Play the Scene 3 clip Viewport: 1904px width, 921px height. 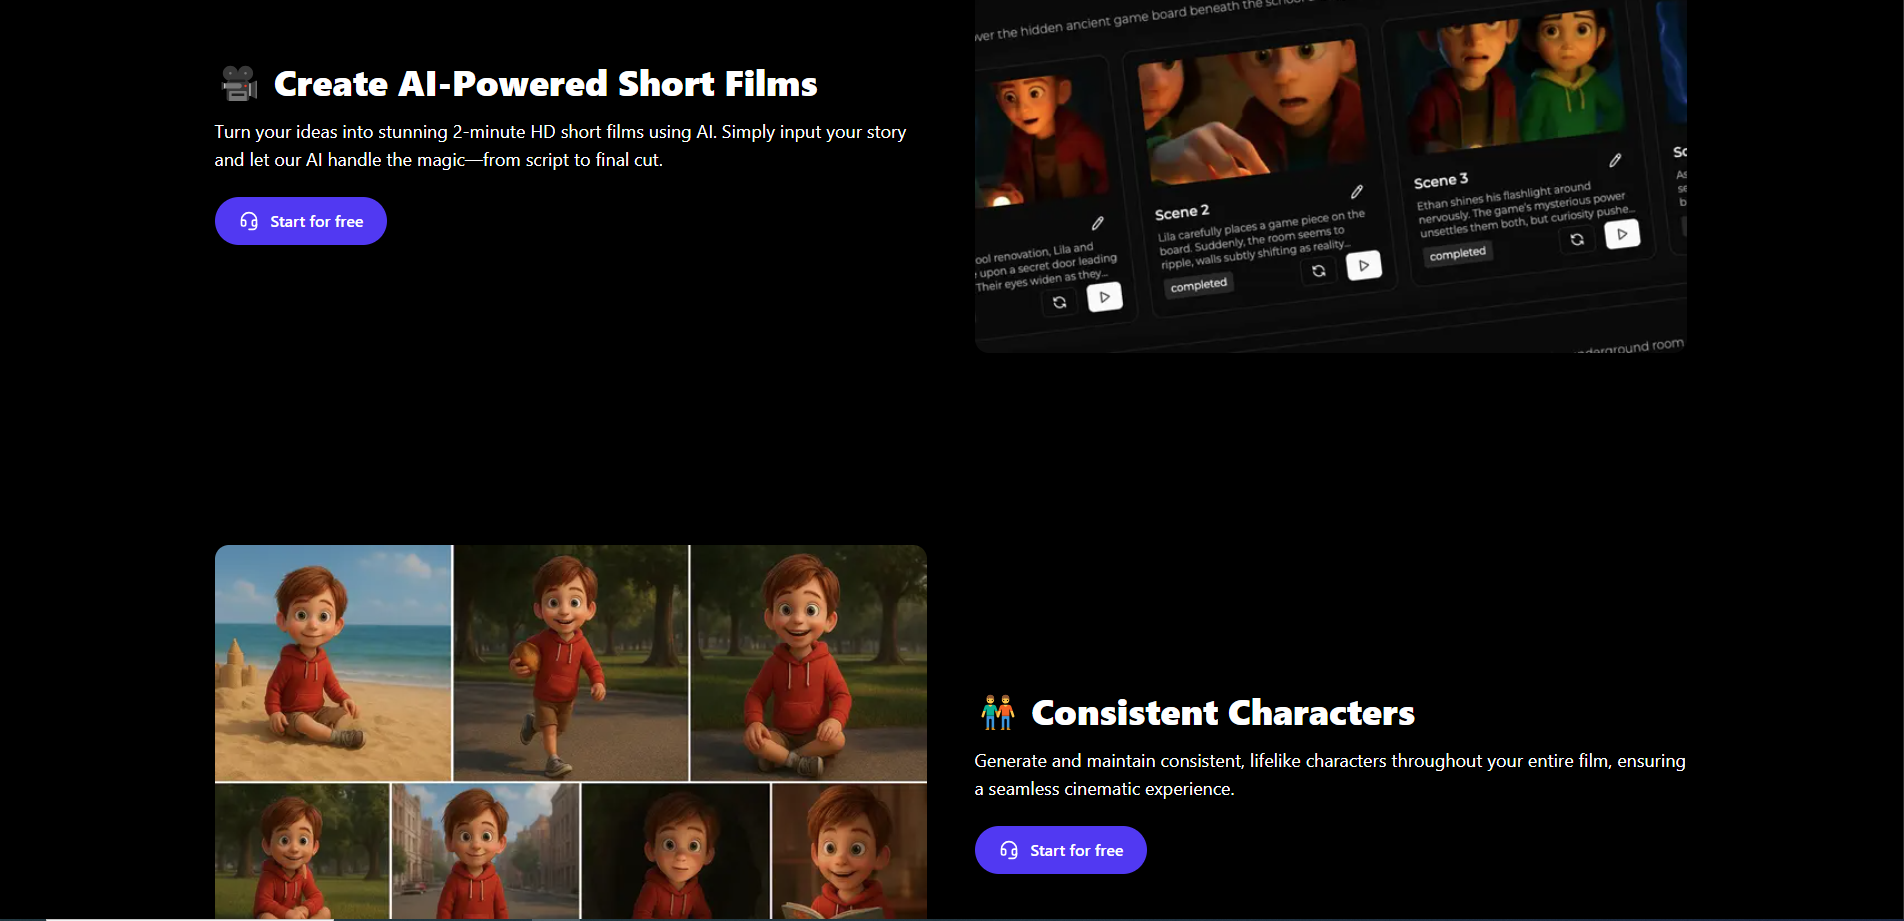click(x=1622, y=233)
